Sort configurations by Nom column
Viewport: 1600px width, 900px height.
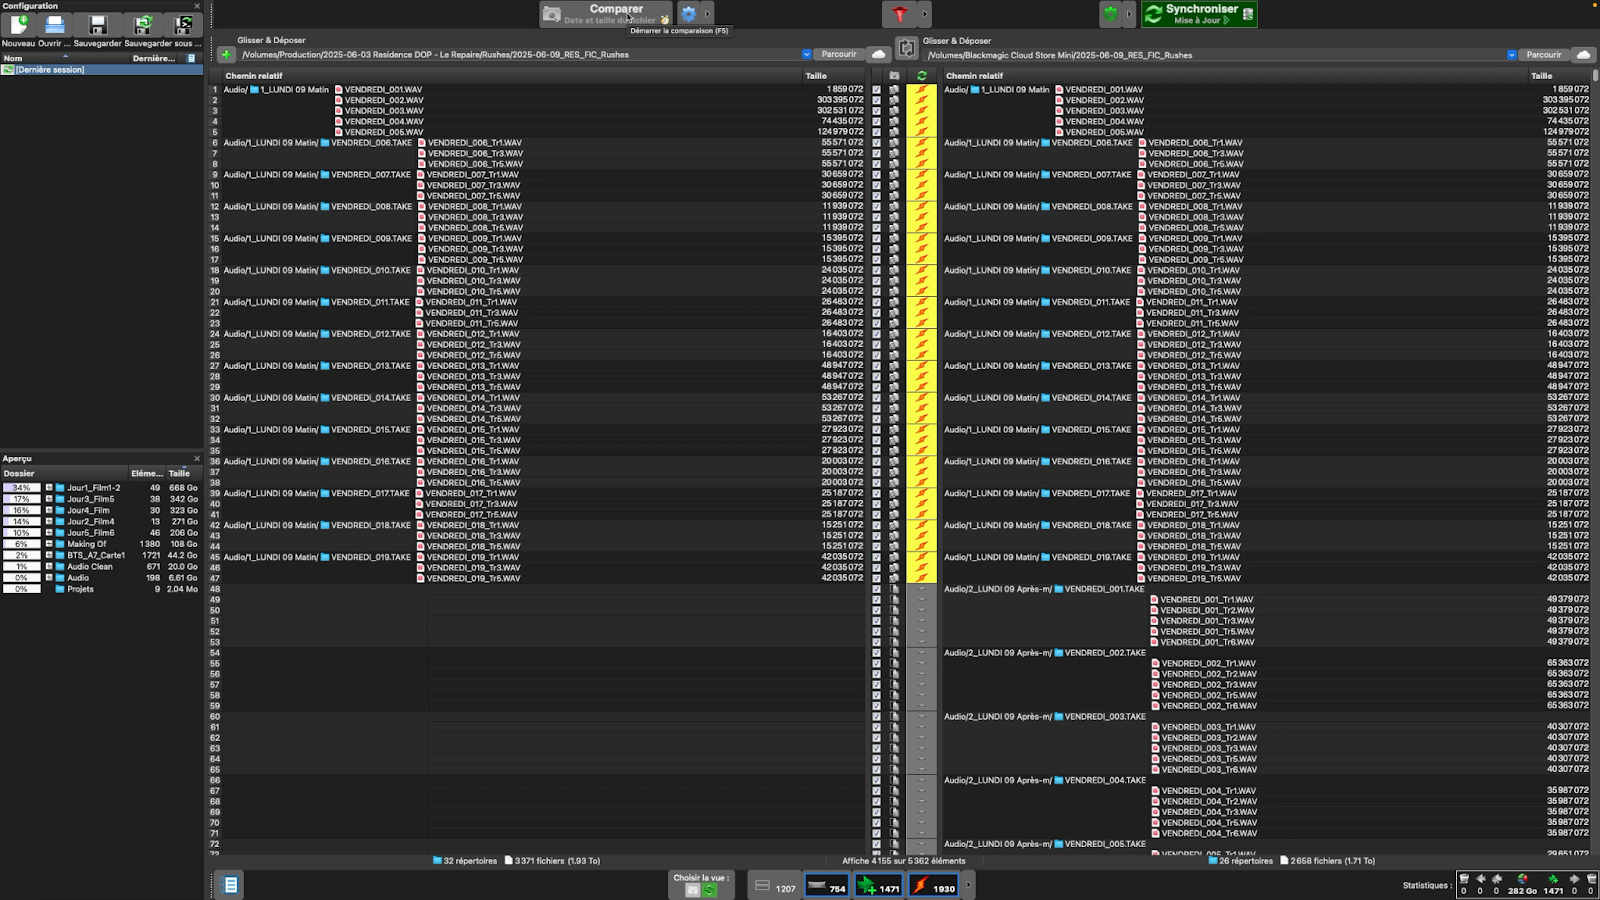point(65,58)
